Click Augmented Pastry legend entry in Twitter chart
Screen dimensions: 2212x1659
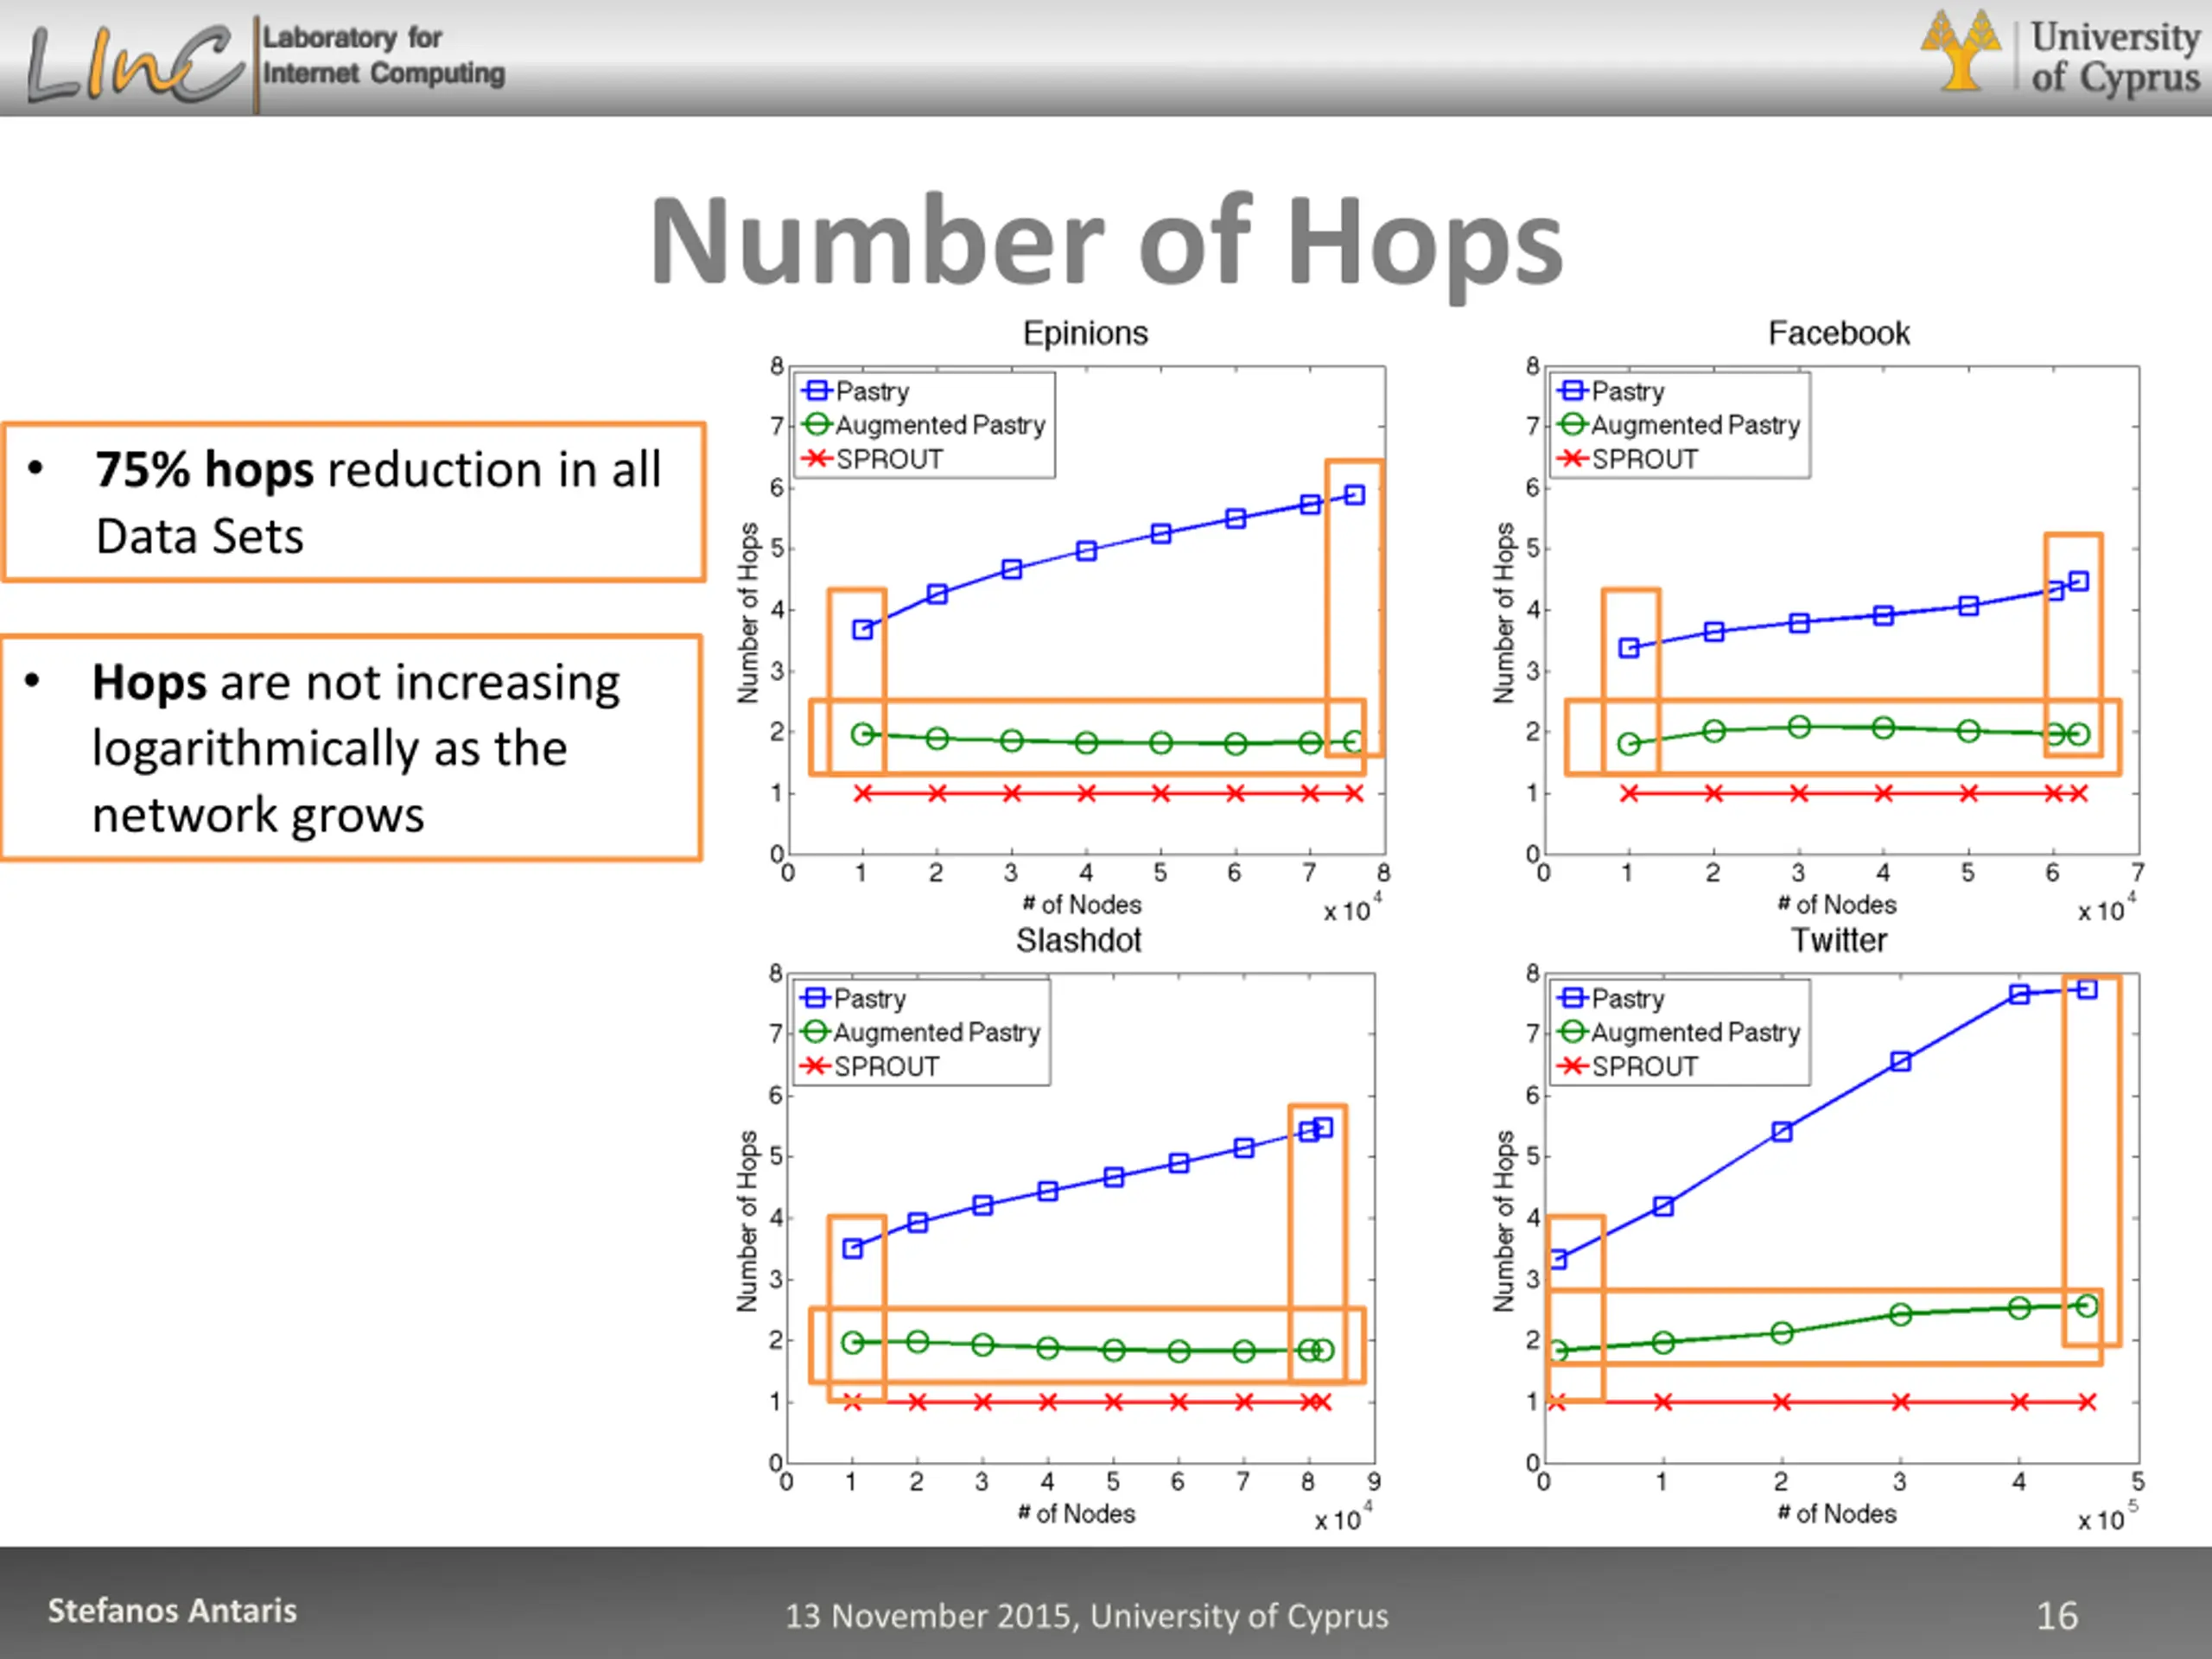[x=1679, y=1032]
